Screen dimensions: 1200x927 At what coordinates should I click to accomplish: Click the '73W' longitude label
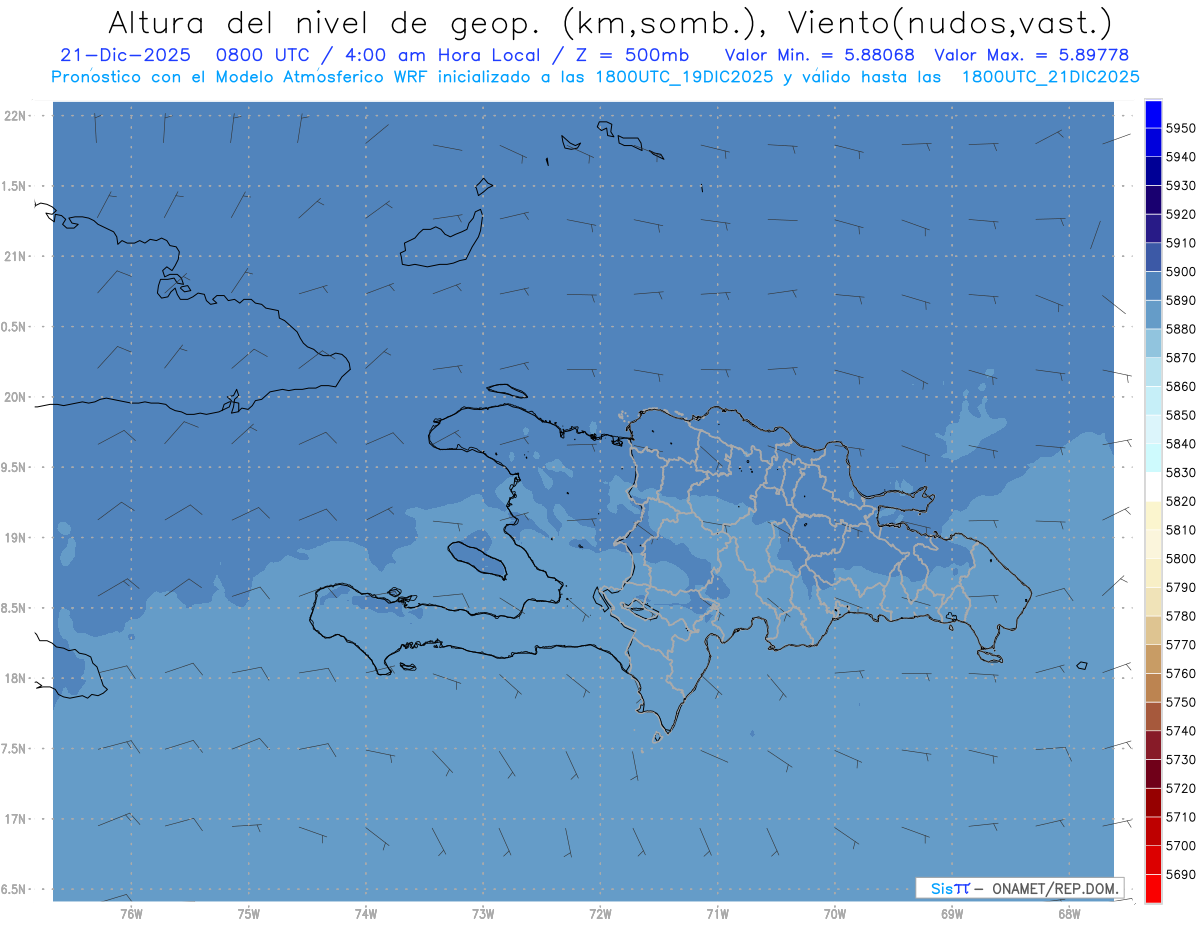(x=483, y=914)
